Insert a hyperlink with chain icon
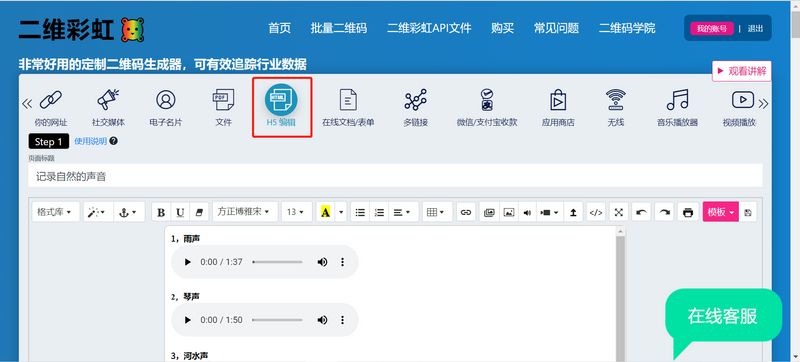Viewport: 800px width, 362px height. coord(465,212)
